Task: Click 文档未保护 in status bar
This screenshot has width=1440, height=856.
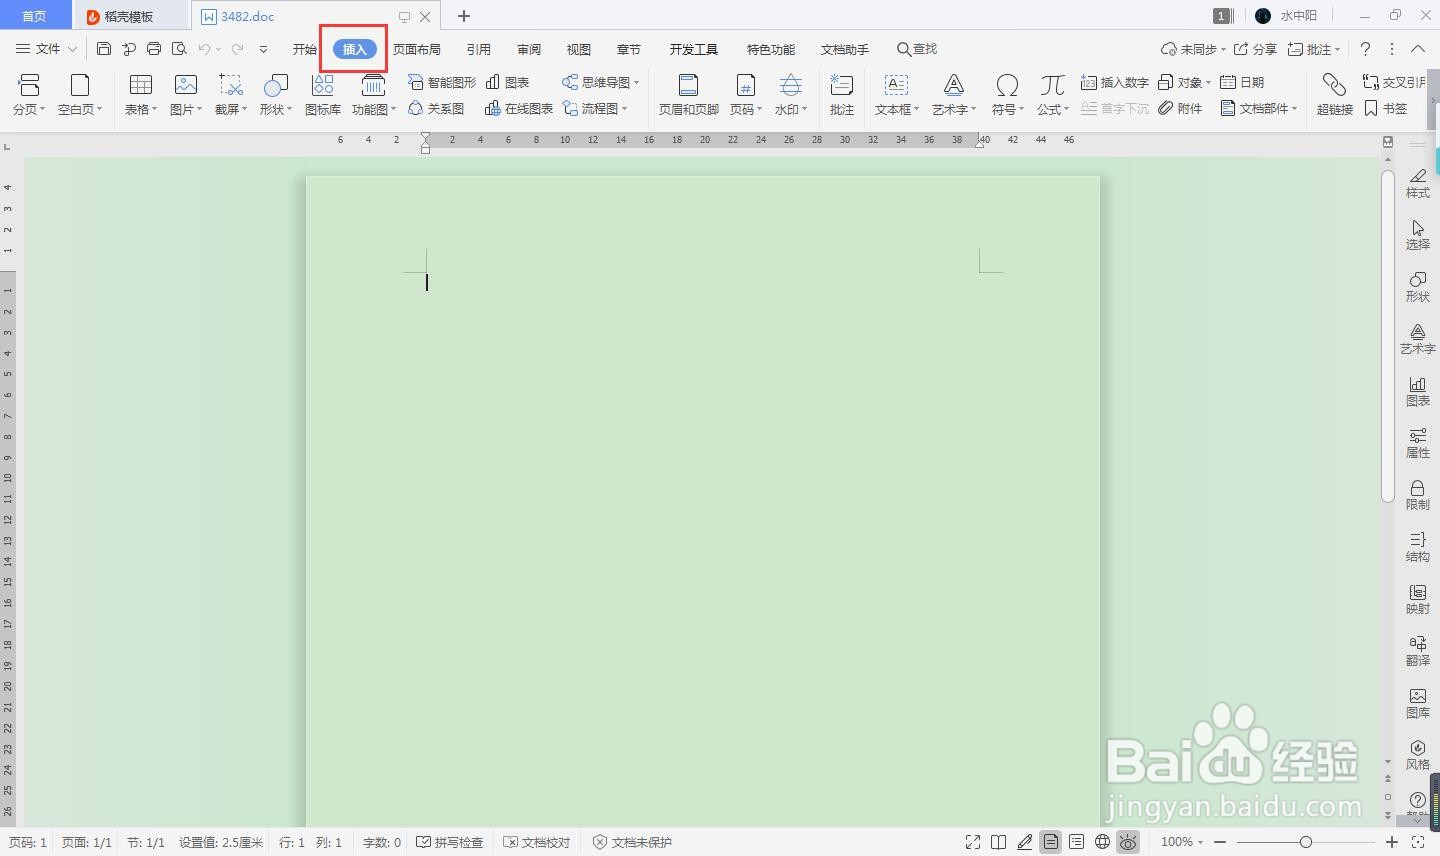Action: (632, 842)
